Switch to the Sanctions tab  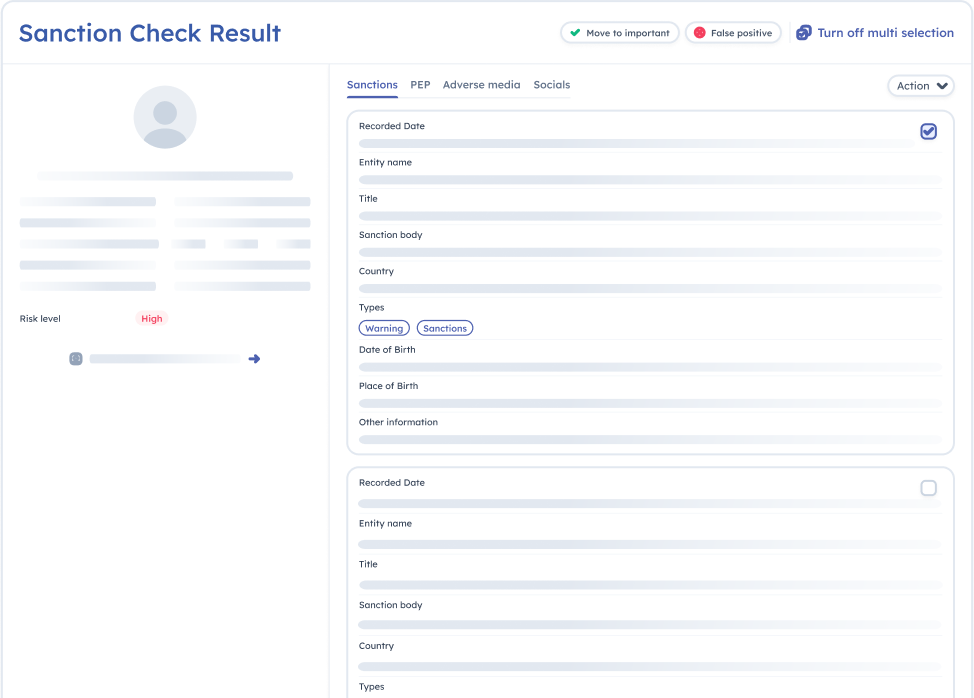(372, 85)
